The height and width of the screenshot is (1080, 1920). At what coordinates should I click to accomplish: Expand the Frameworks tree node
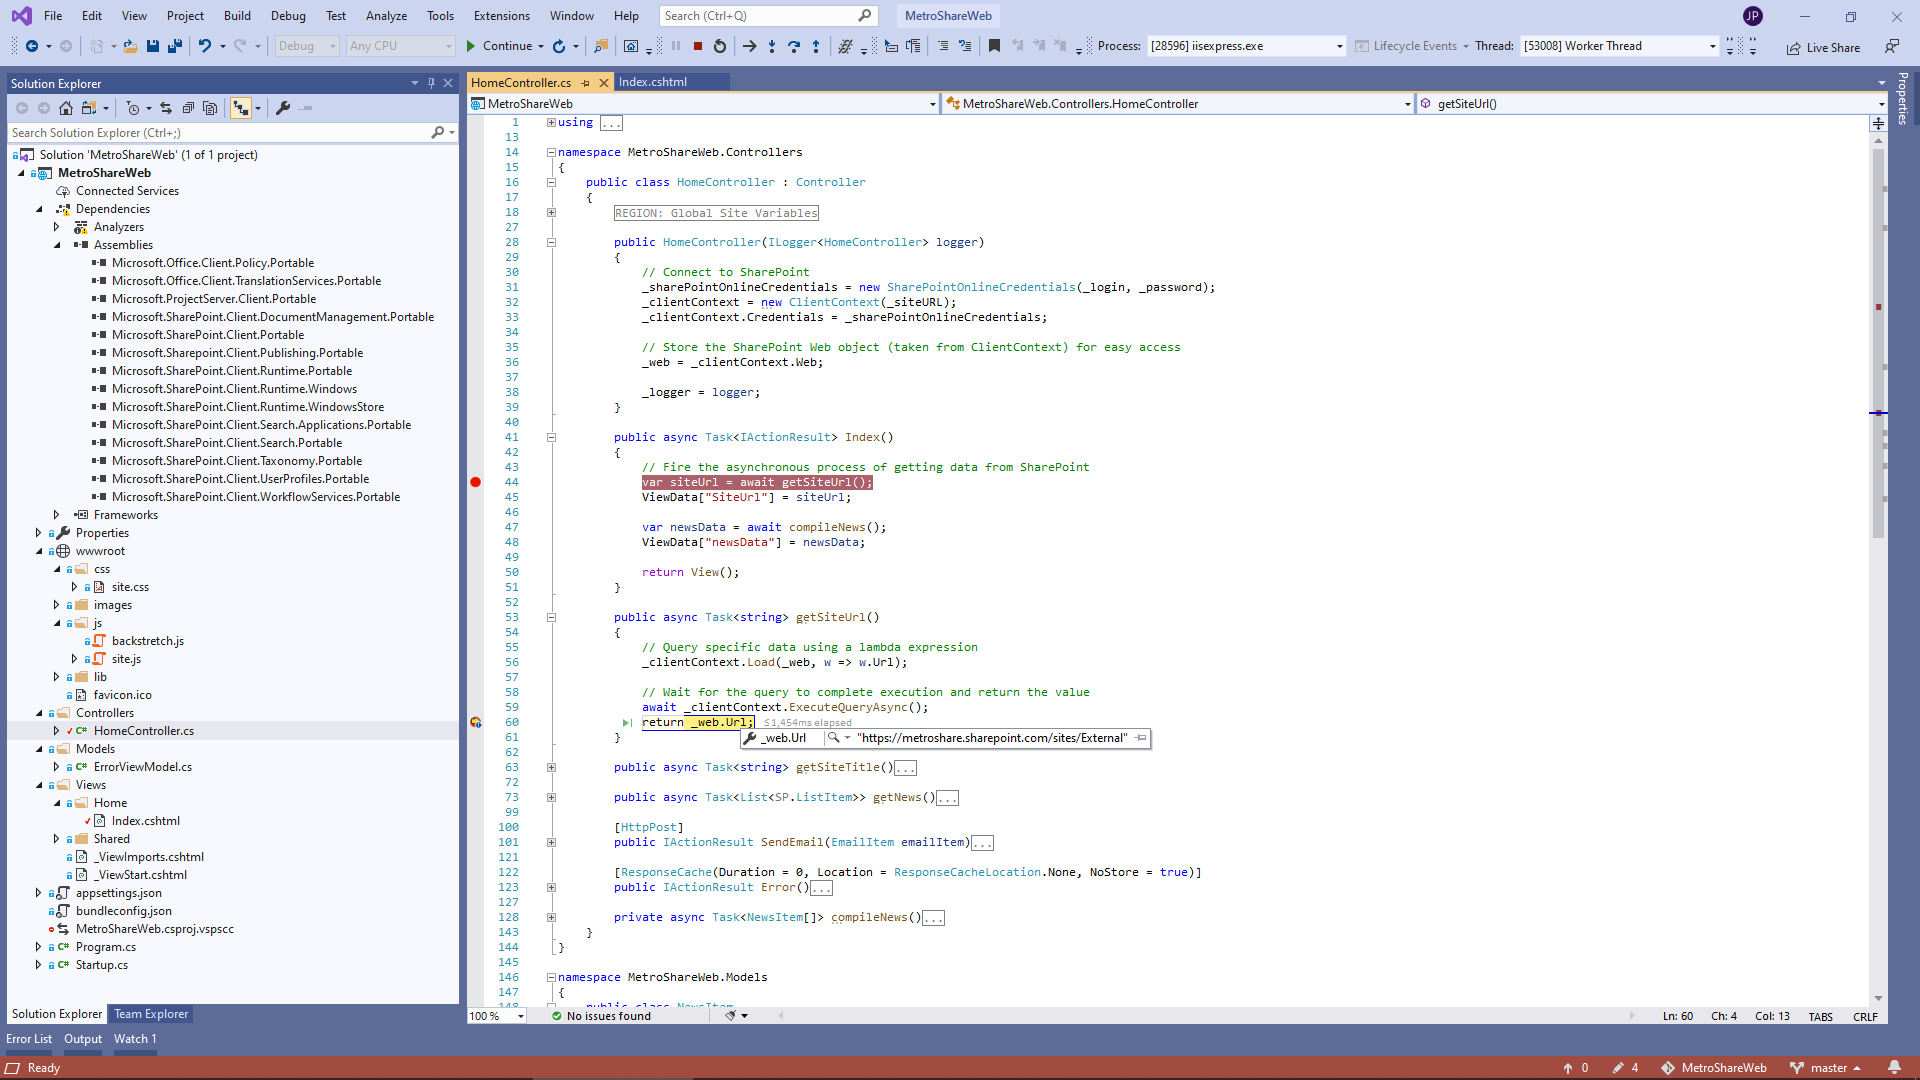point(57,515)
